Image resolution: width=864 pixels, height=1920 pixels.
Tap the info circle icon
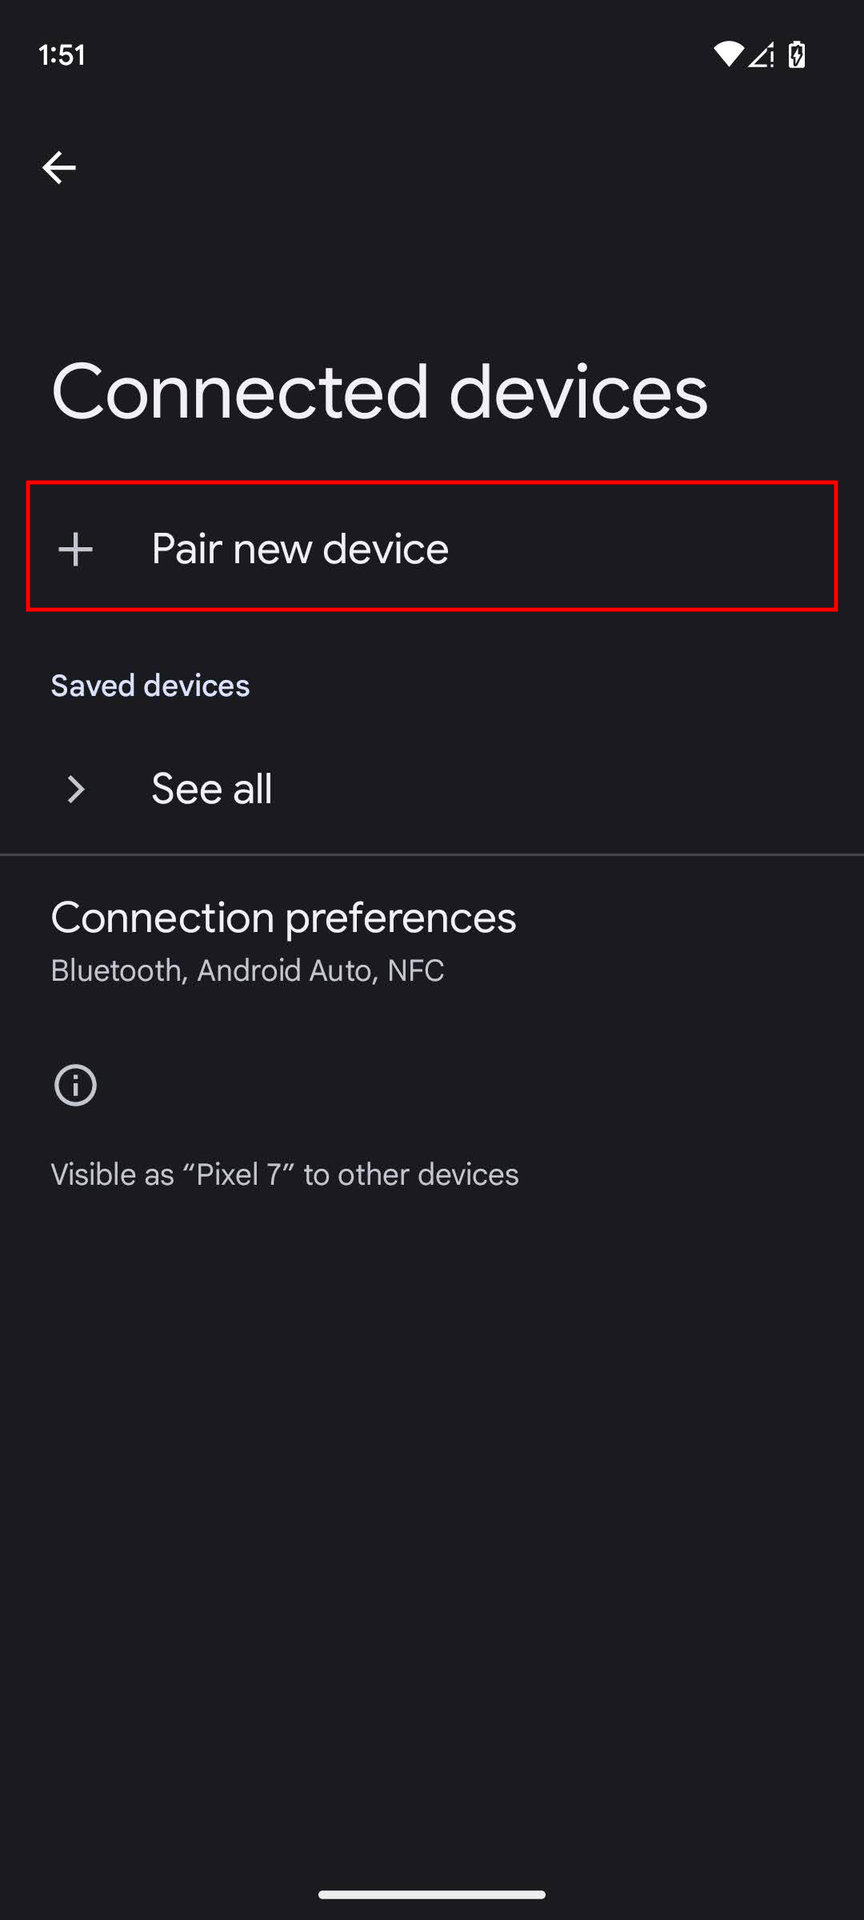tap(76, 1085)
